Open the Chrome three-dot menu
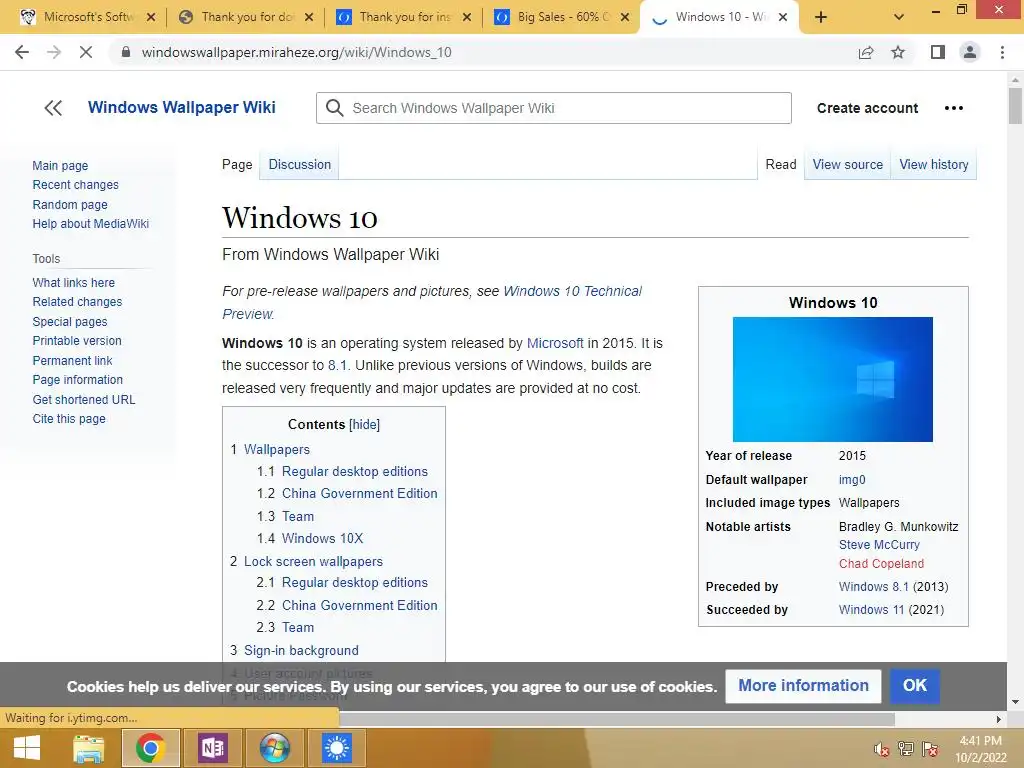 click(1002, 52)
